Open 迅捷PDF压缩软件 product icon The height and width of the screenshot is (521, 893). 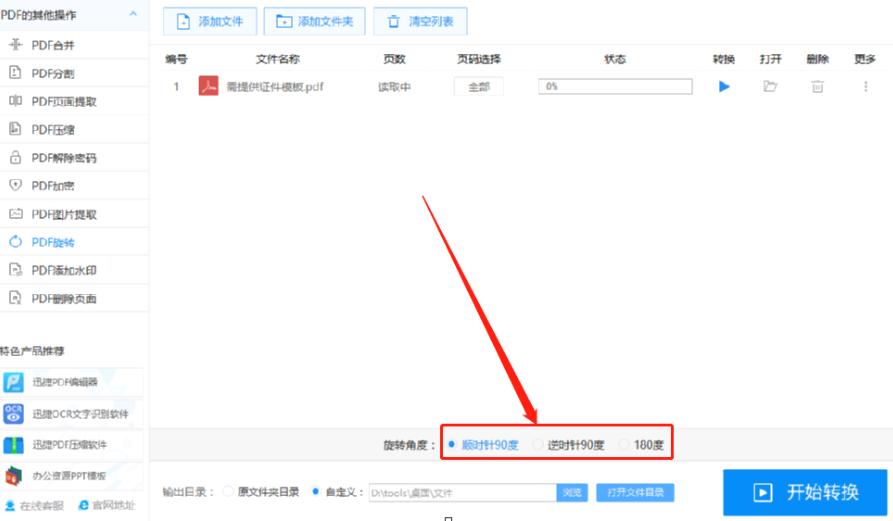click(13, 445)
